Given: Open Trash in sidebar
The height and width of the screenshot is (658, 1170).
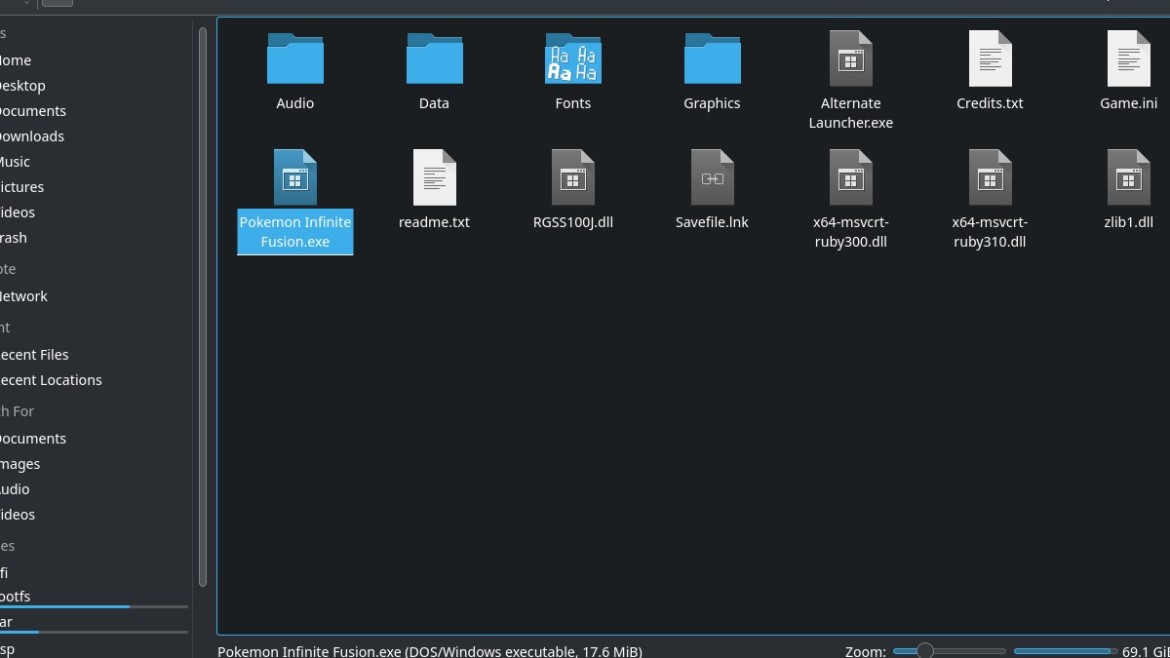Looking at the screenshot, I should (14, 238).
